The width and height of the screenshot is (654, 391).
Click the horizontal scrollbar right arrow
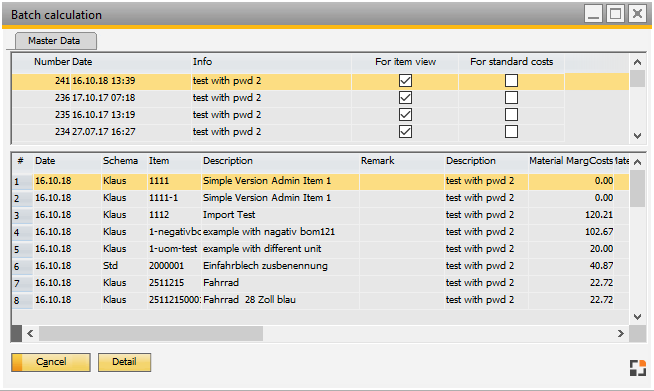621,333
